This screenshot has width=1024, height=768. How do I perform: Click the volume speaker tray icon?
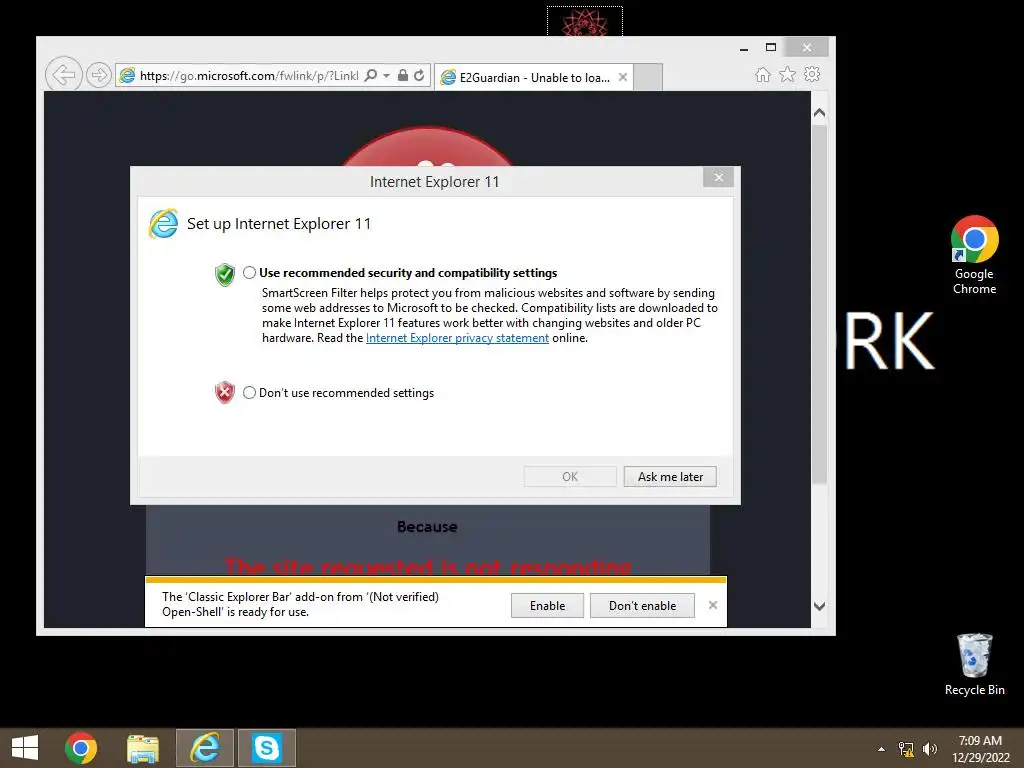point(930,749)
